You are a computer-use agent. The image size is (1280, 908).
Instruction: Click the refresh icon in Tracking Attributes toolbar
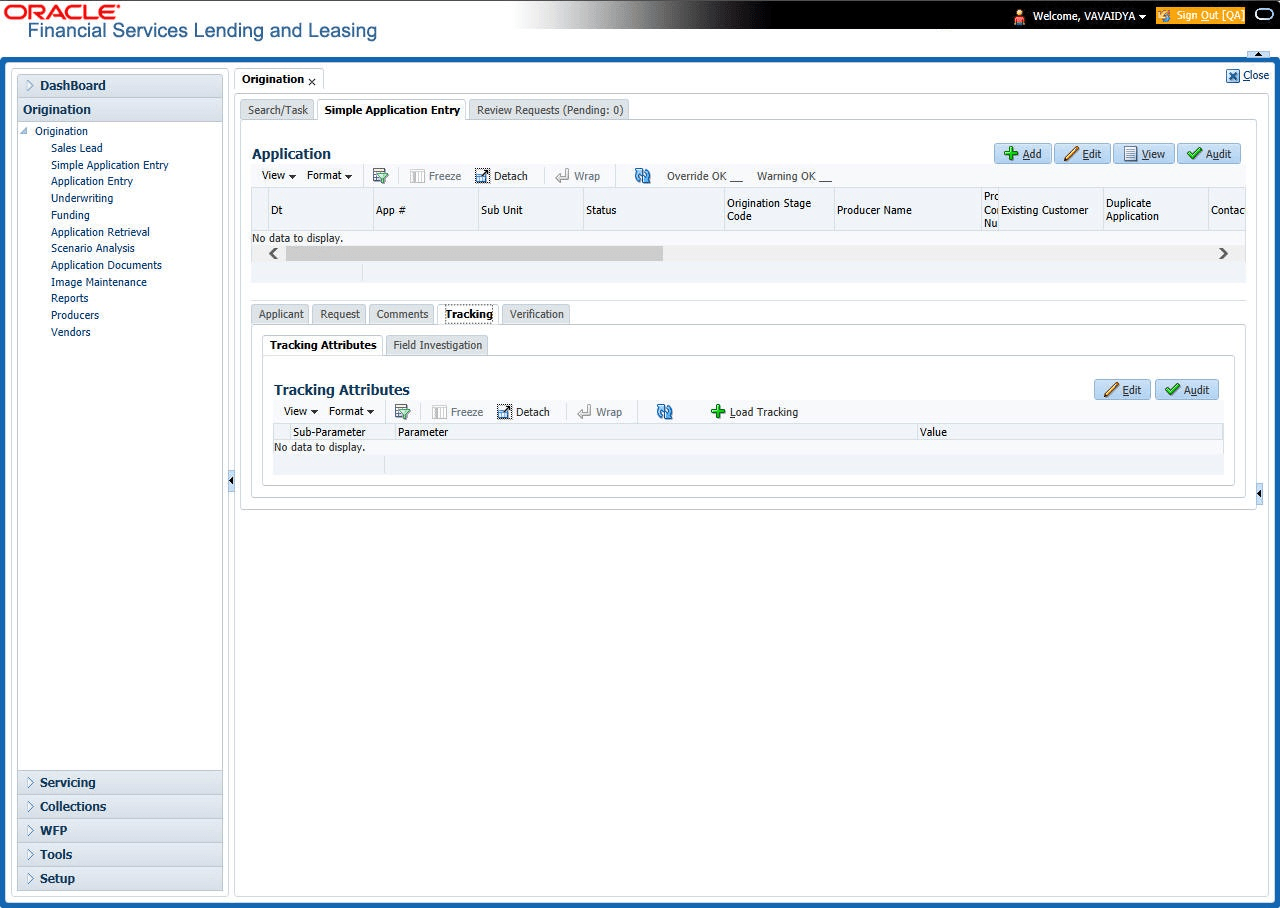click(x=665, y=412)
